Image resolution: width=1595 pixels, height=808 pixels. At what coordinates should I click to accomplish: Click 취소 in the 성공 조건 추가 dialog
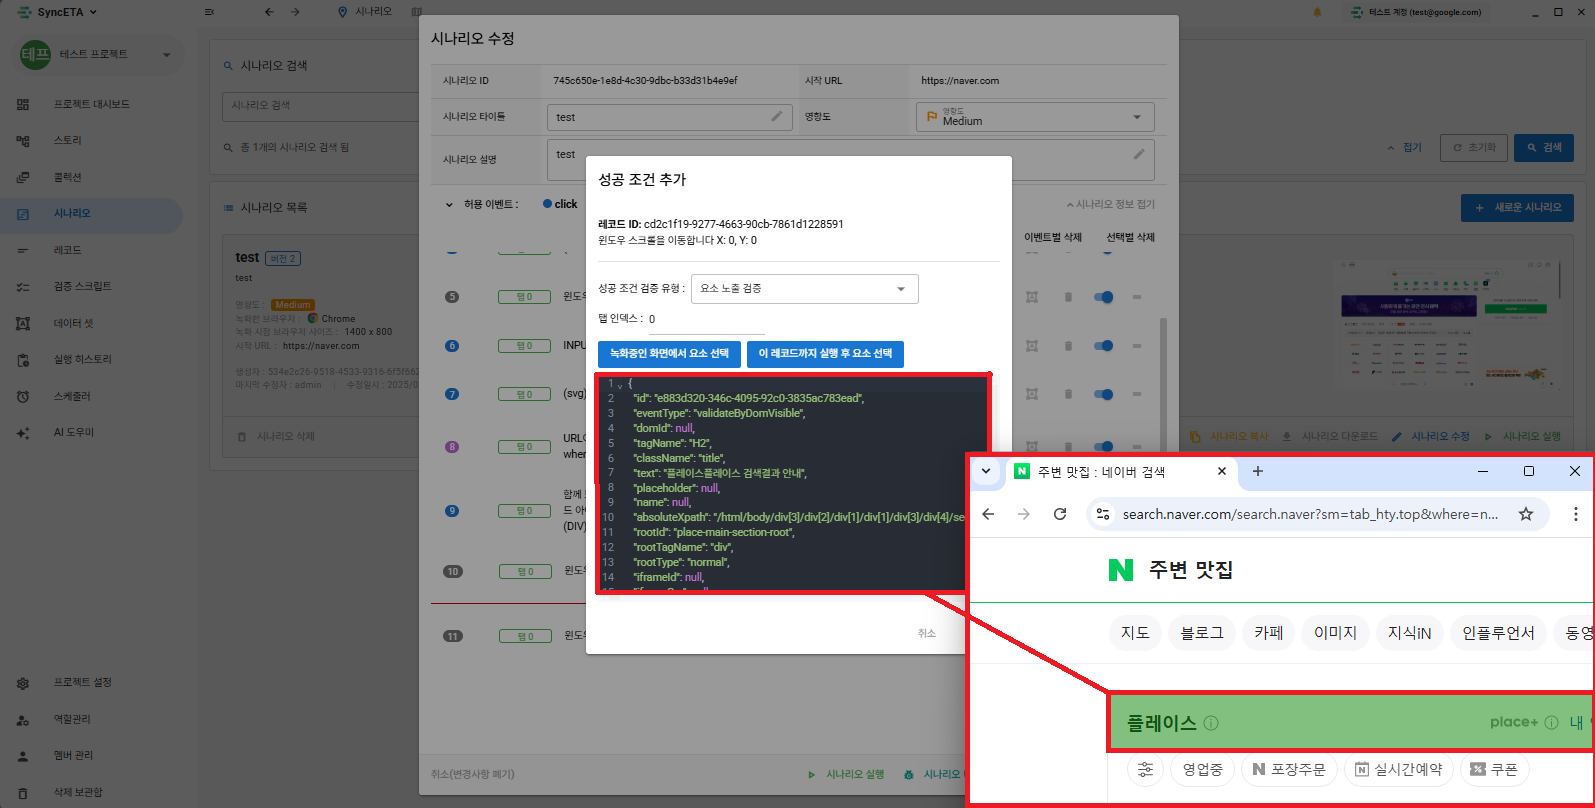coord(927,633)
